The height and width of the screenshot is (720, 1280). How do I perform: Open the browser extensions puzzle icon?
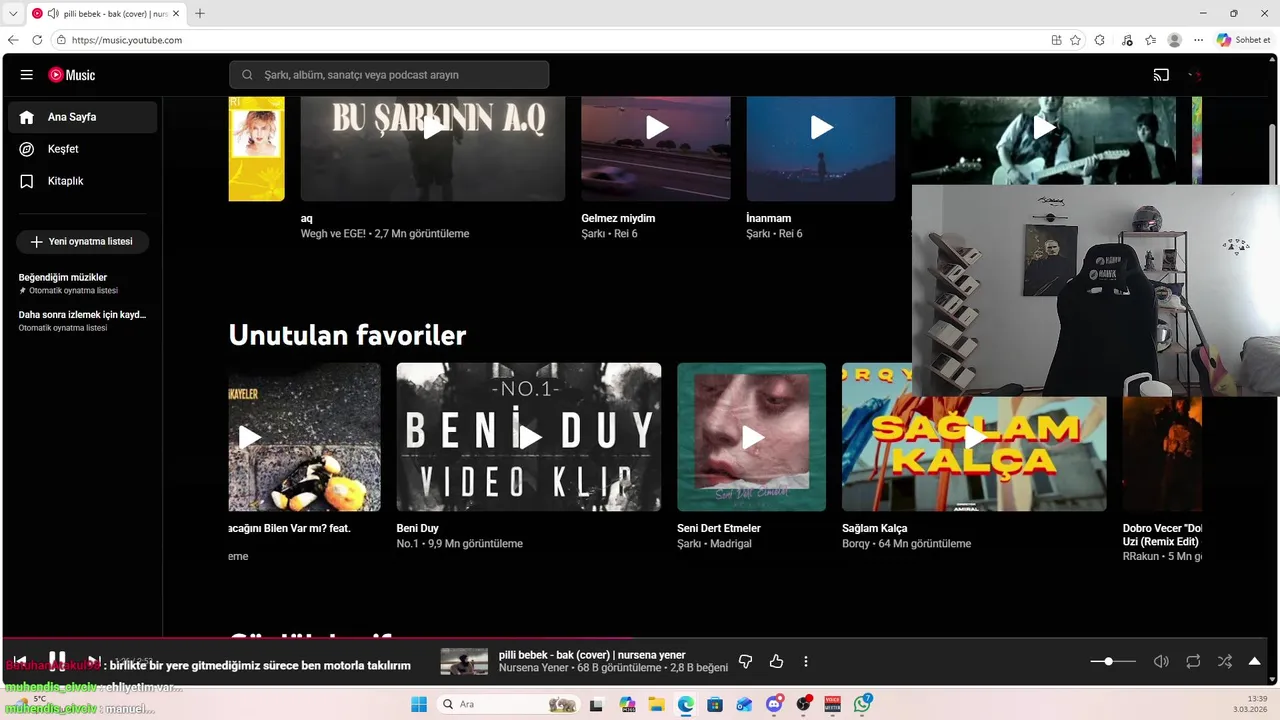[x=1100, y=40]
